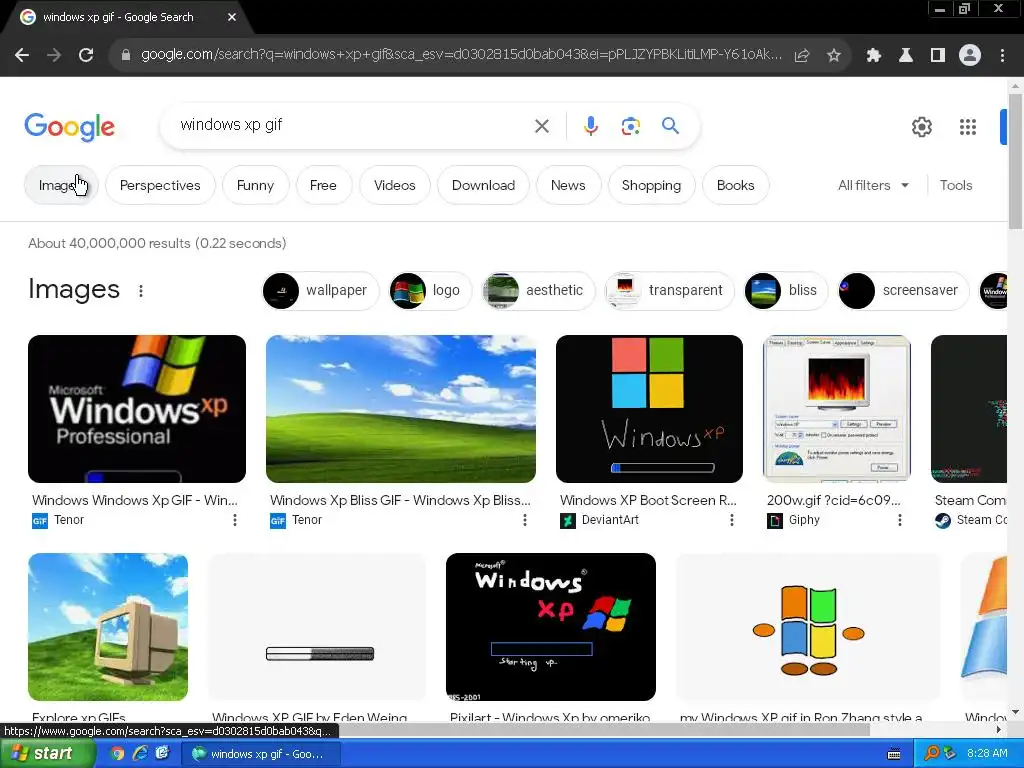Open the Windows Start menu

[x=48, y=754]
